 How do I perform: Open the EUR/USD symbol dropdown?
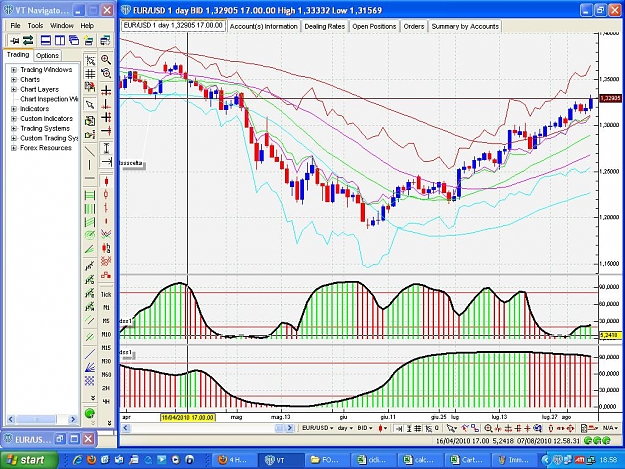318,428
